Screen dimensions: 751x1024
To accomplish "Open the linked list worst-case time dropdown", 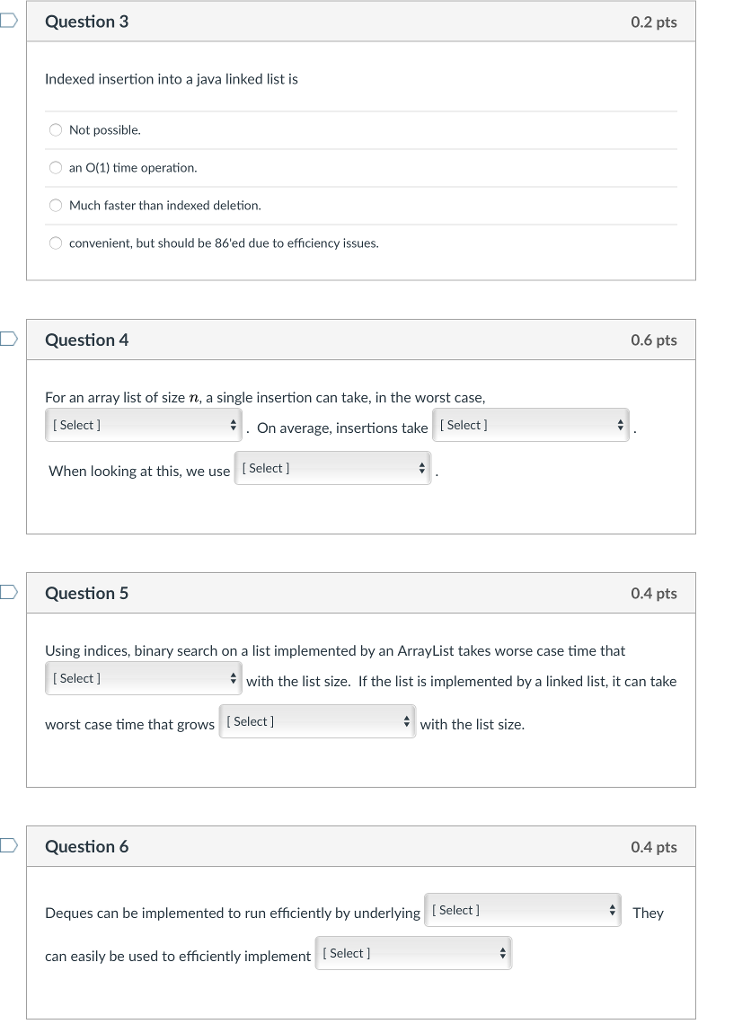I will pyautogui.click(x=317, y=721).
